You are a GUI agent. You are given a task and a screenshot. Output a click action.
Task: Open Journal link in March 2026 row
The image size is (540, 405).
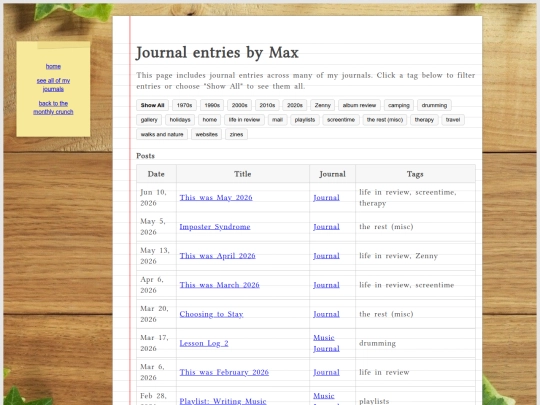tap(326, 285)
